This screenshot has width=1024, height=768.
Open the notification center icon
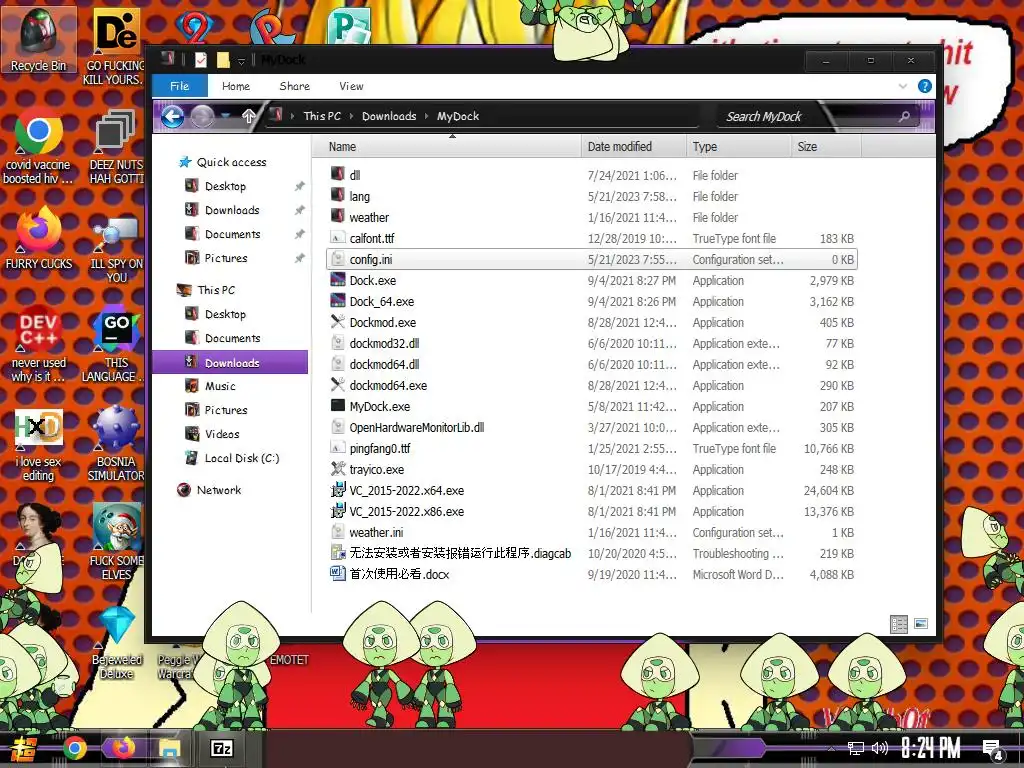[x=993, y=750]
